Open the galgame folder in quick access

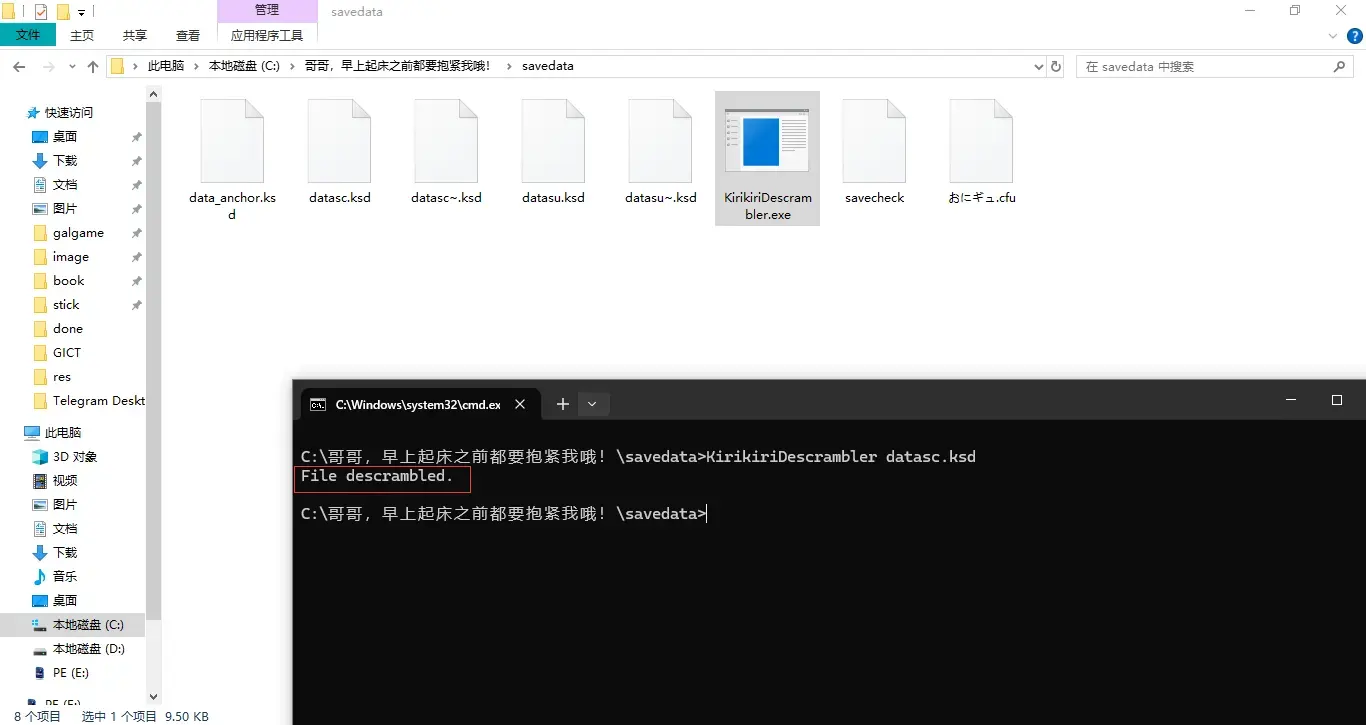click(78, 233)
